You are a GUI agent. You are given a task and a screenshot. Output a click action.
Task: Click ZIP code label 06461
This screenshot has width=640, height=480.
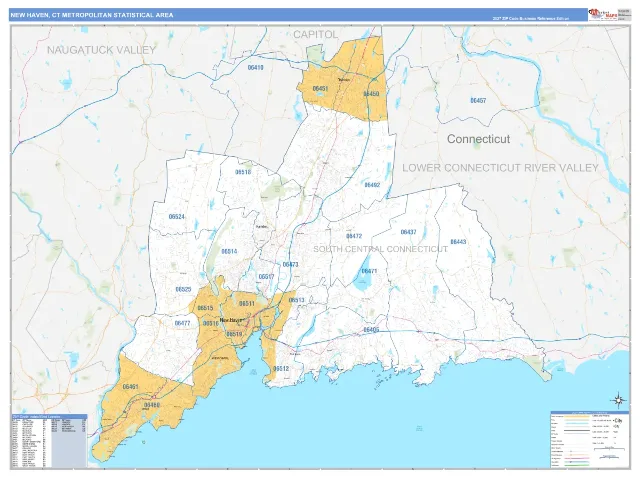point(130,387)
